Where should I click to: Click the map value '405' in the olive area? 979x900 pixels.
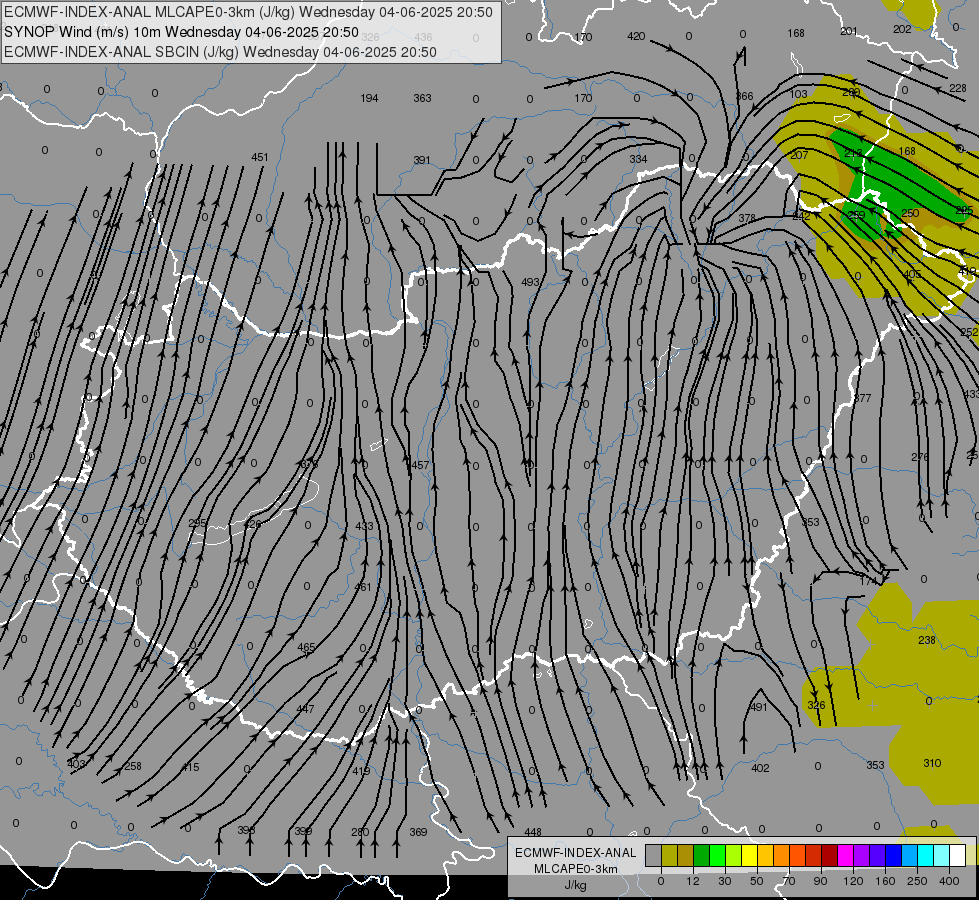click(912, 275)
